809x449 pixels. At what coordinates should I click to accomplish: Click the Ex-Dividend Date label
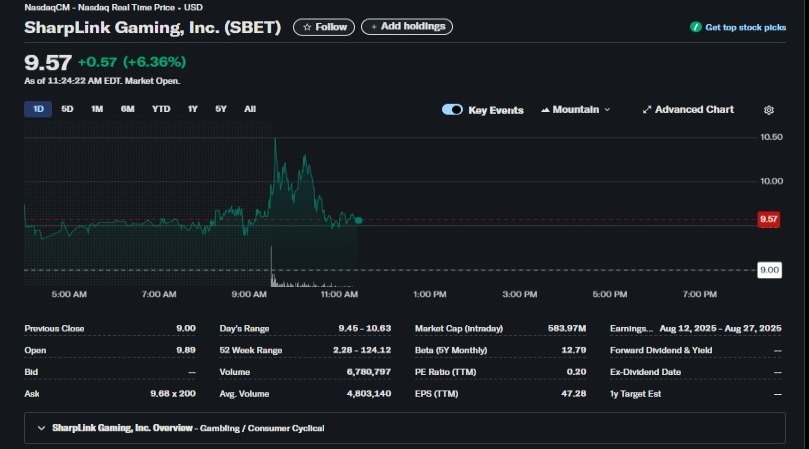click(x=645, y=372)
